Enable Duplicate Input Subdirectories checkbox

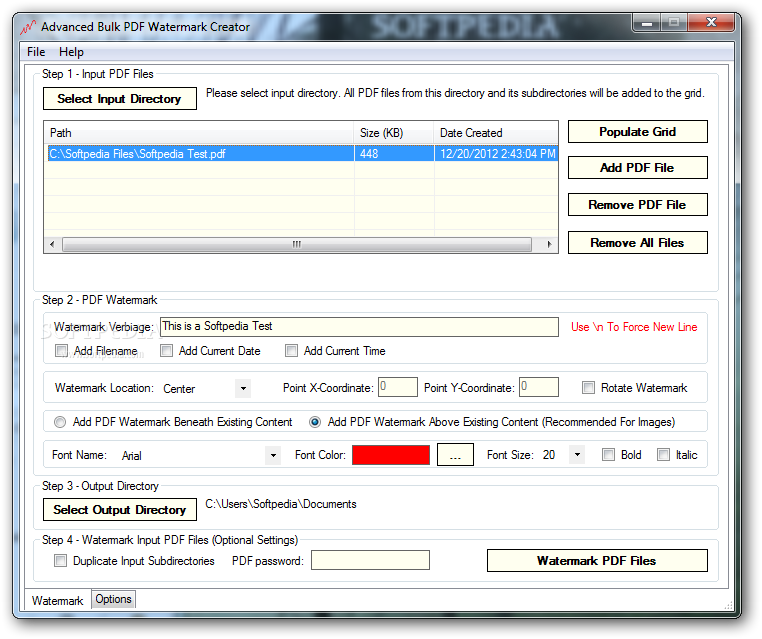60,560
